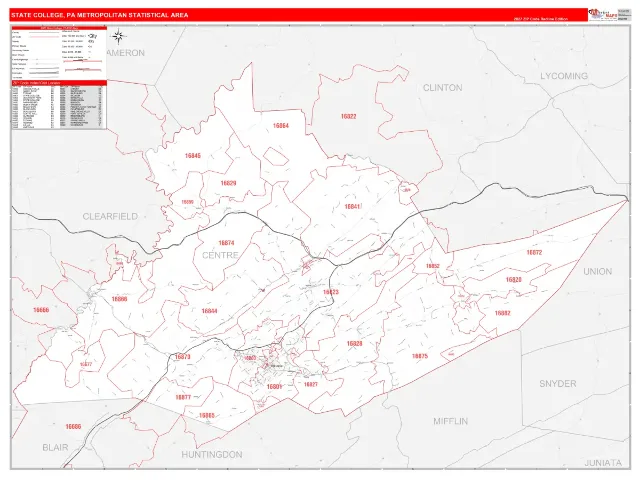Select ZIP code label 16820
Image resolution: width=640 pixels, height=480 pixels.
[x=513, y=280]
